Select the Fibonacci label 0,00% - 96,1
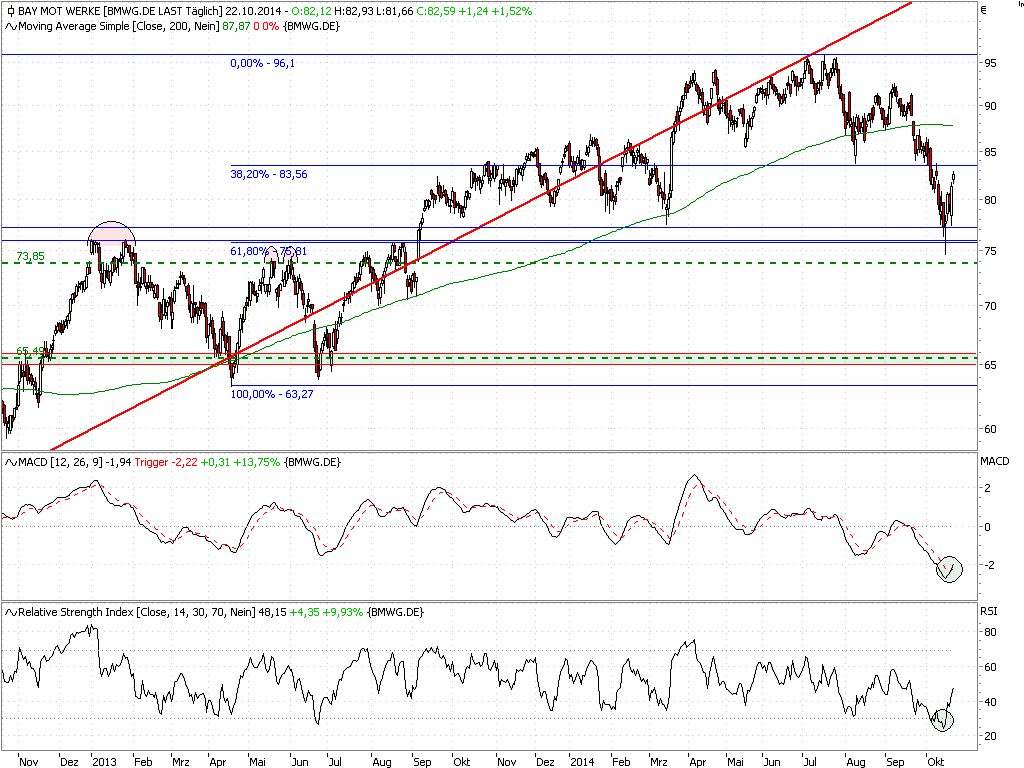The width and height of the screenshot is (1024, 768). 263,63
